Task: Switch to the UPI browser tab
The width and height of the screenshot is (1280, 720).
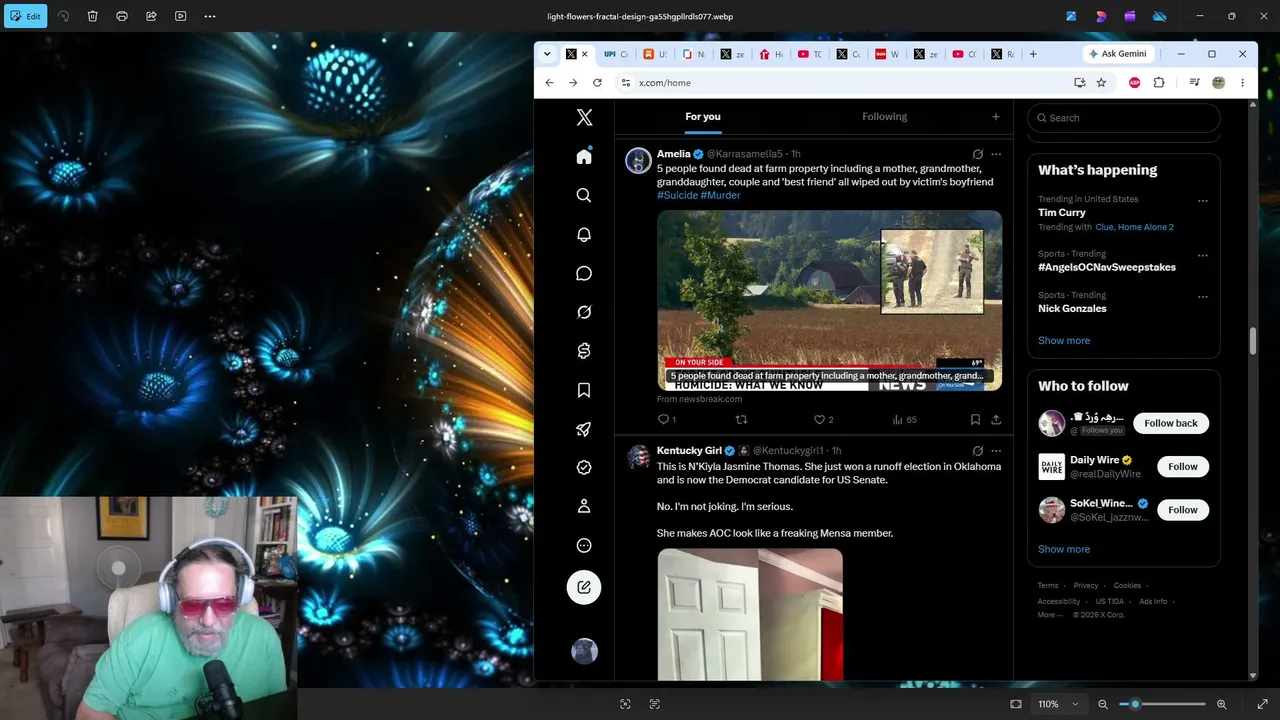Action: click(x=616, y=54)
